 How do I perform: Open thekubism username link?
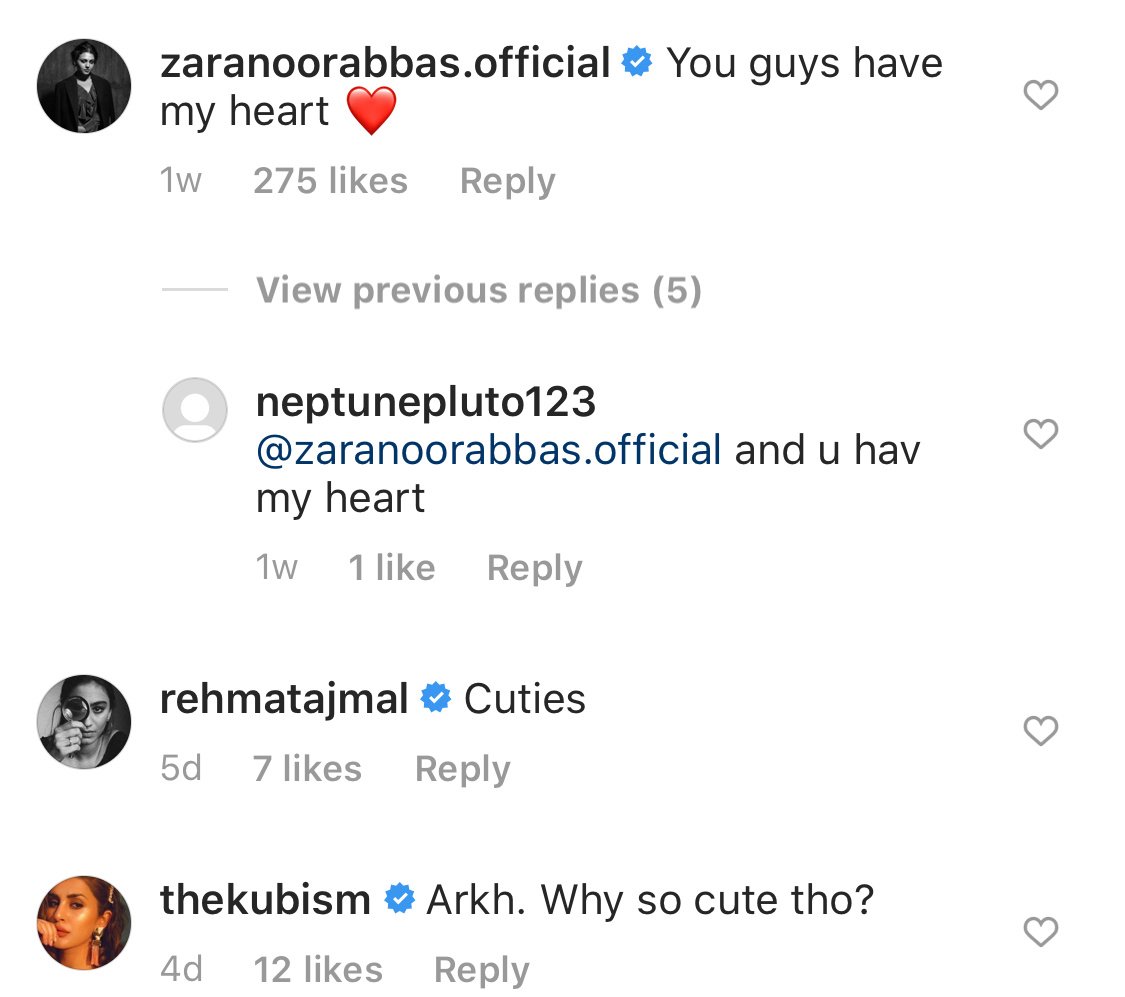click(265, 900)
